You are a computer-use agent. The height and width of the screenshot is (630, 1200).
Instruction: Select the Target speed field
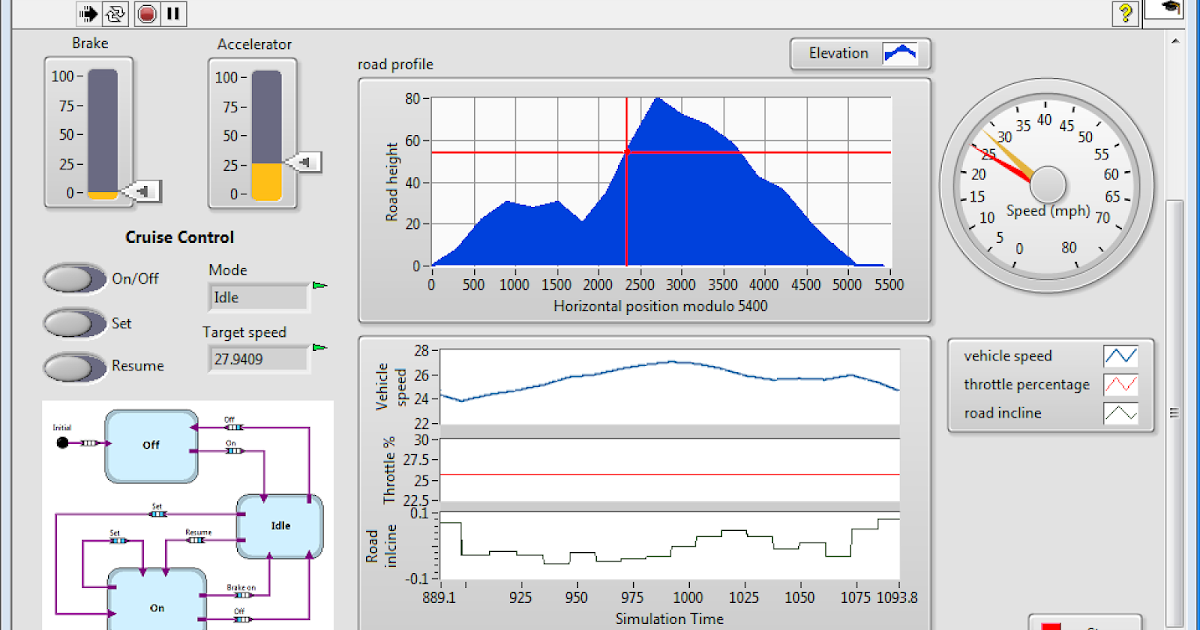(258, 358)
